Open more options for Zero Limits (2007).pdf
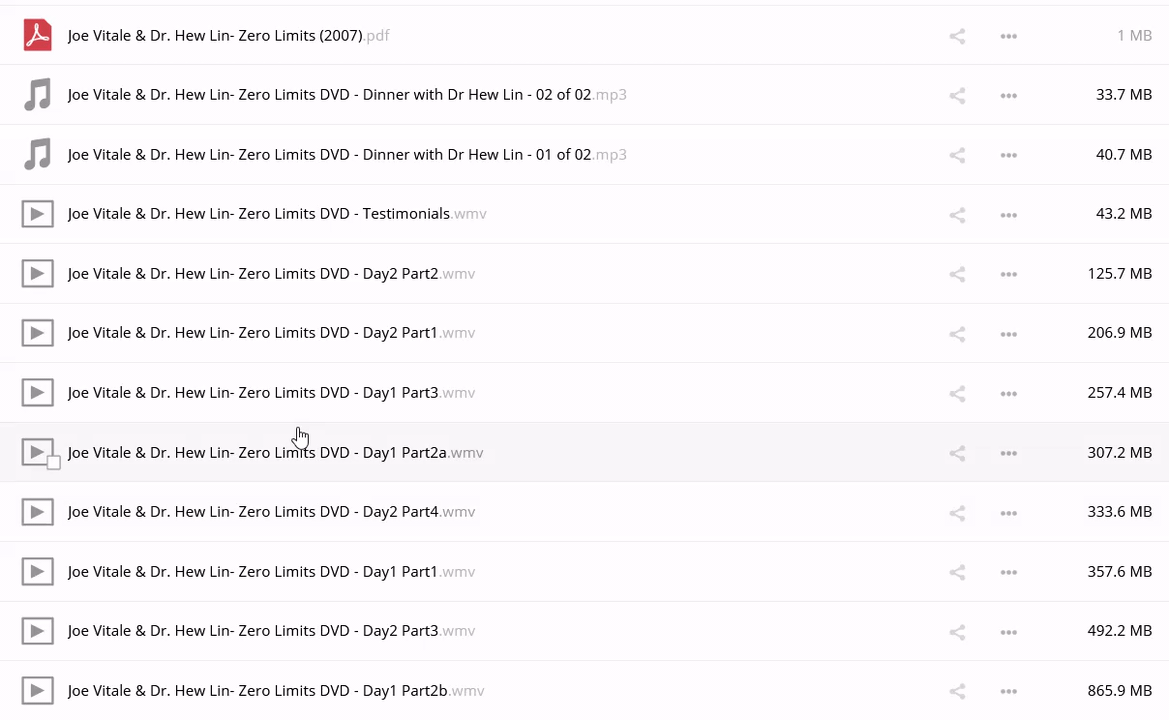1169x720 pixels. (1008, 36)
